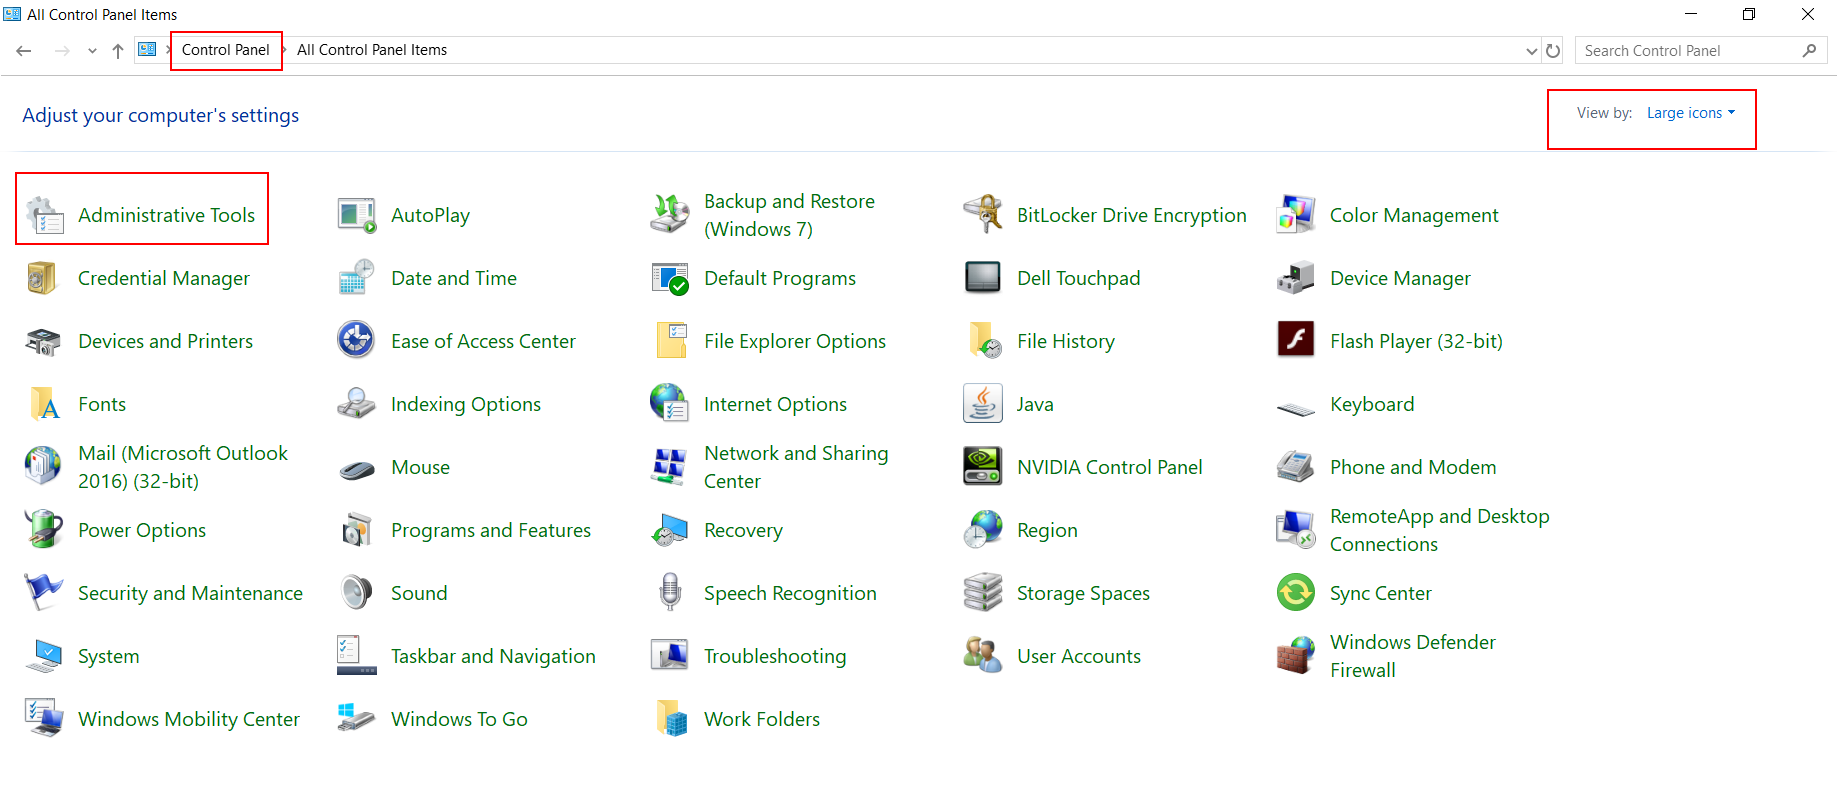Click the Fonts folder icon

[x=44, y=404]
